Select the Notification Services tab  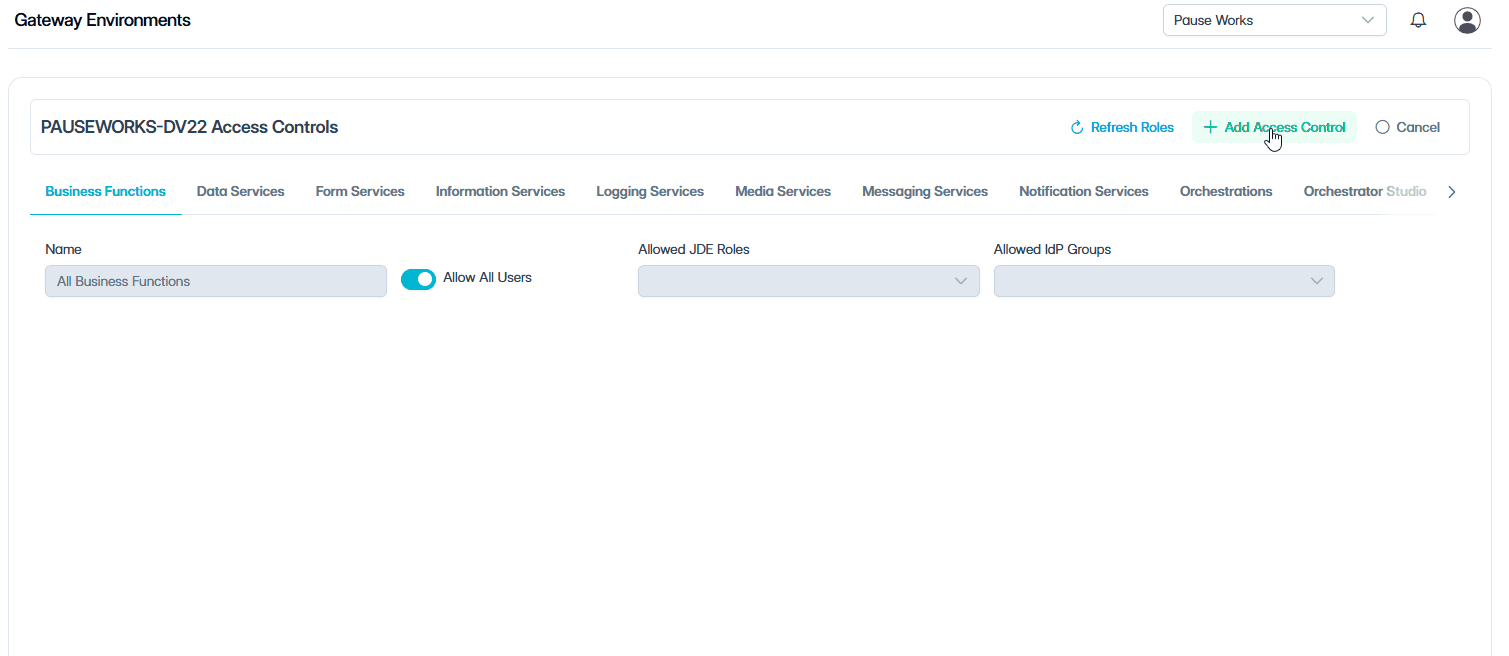[x=1084, y=191]
